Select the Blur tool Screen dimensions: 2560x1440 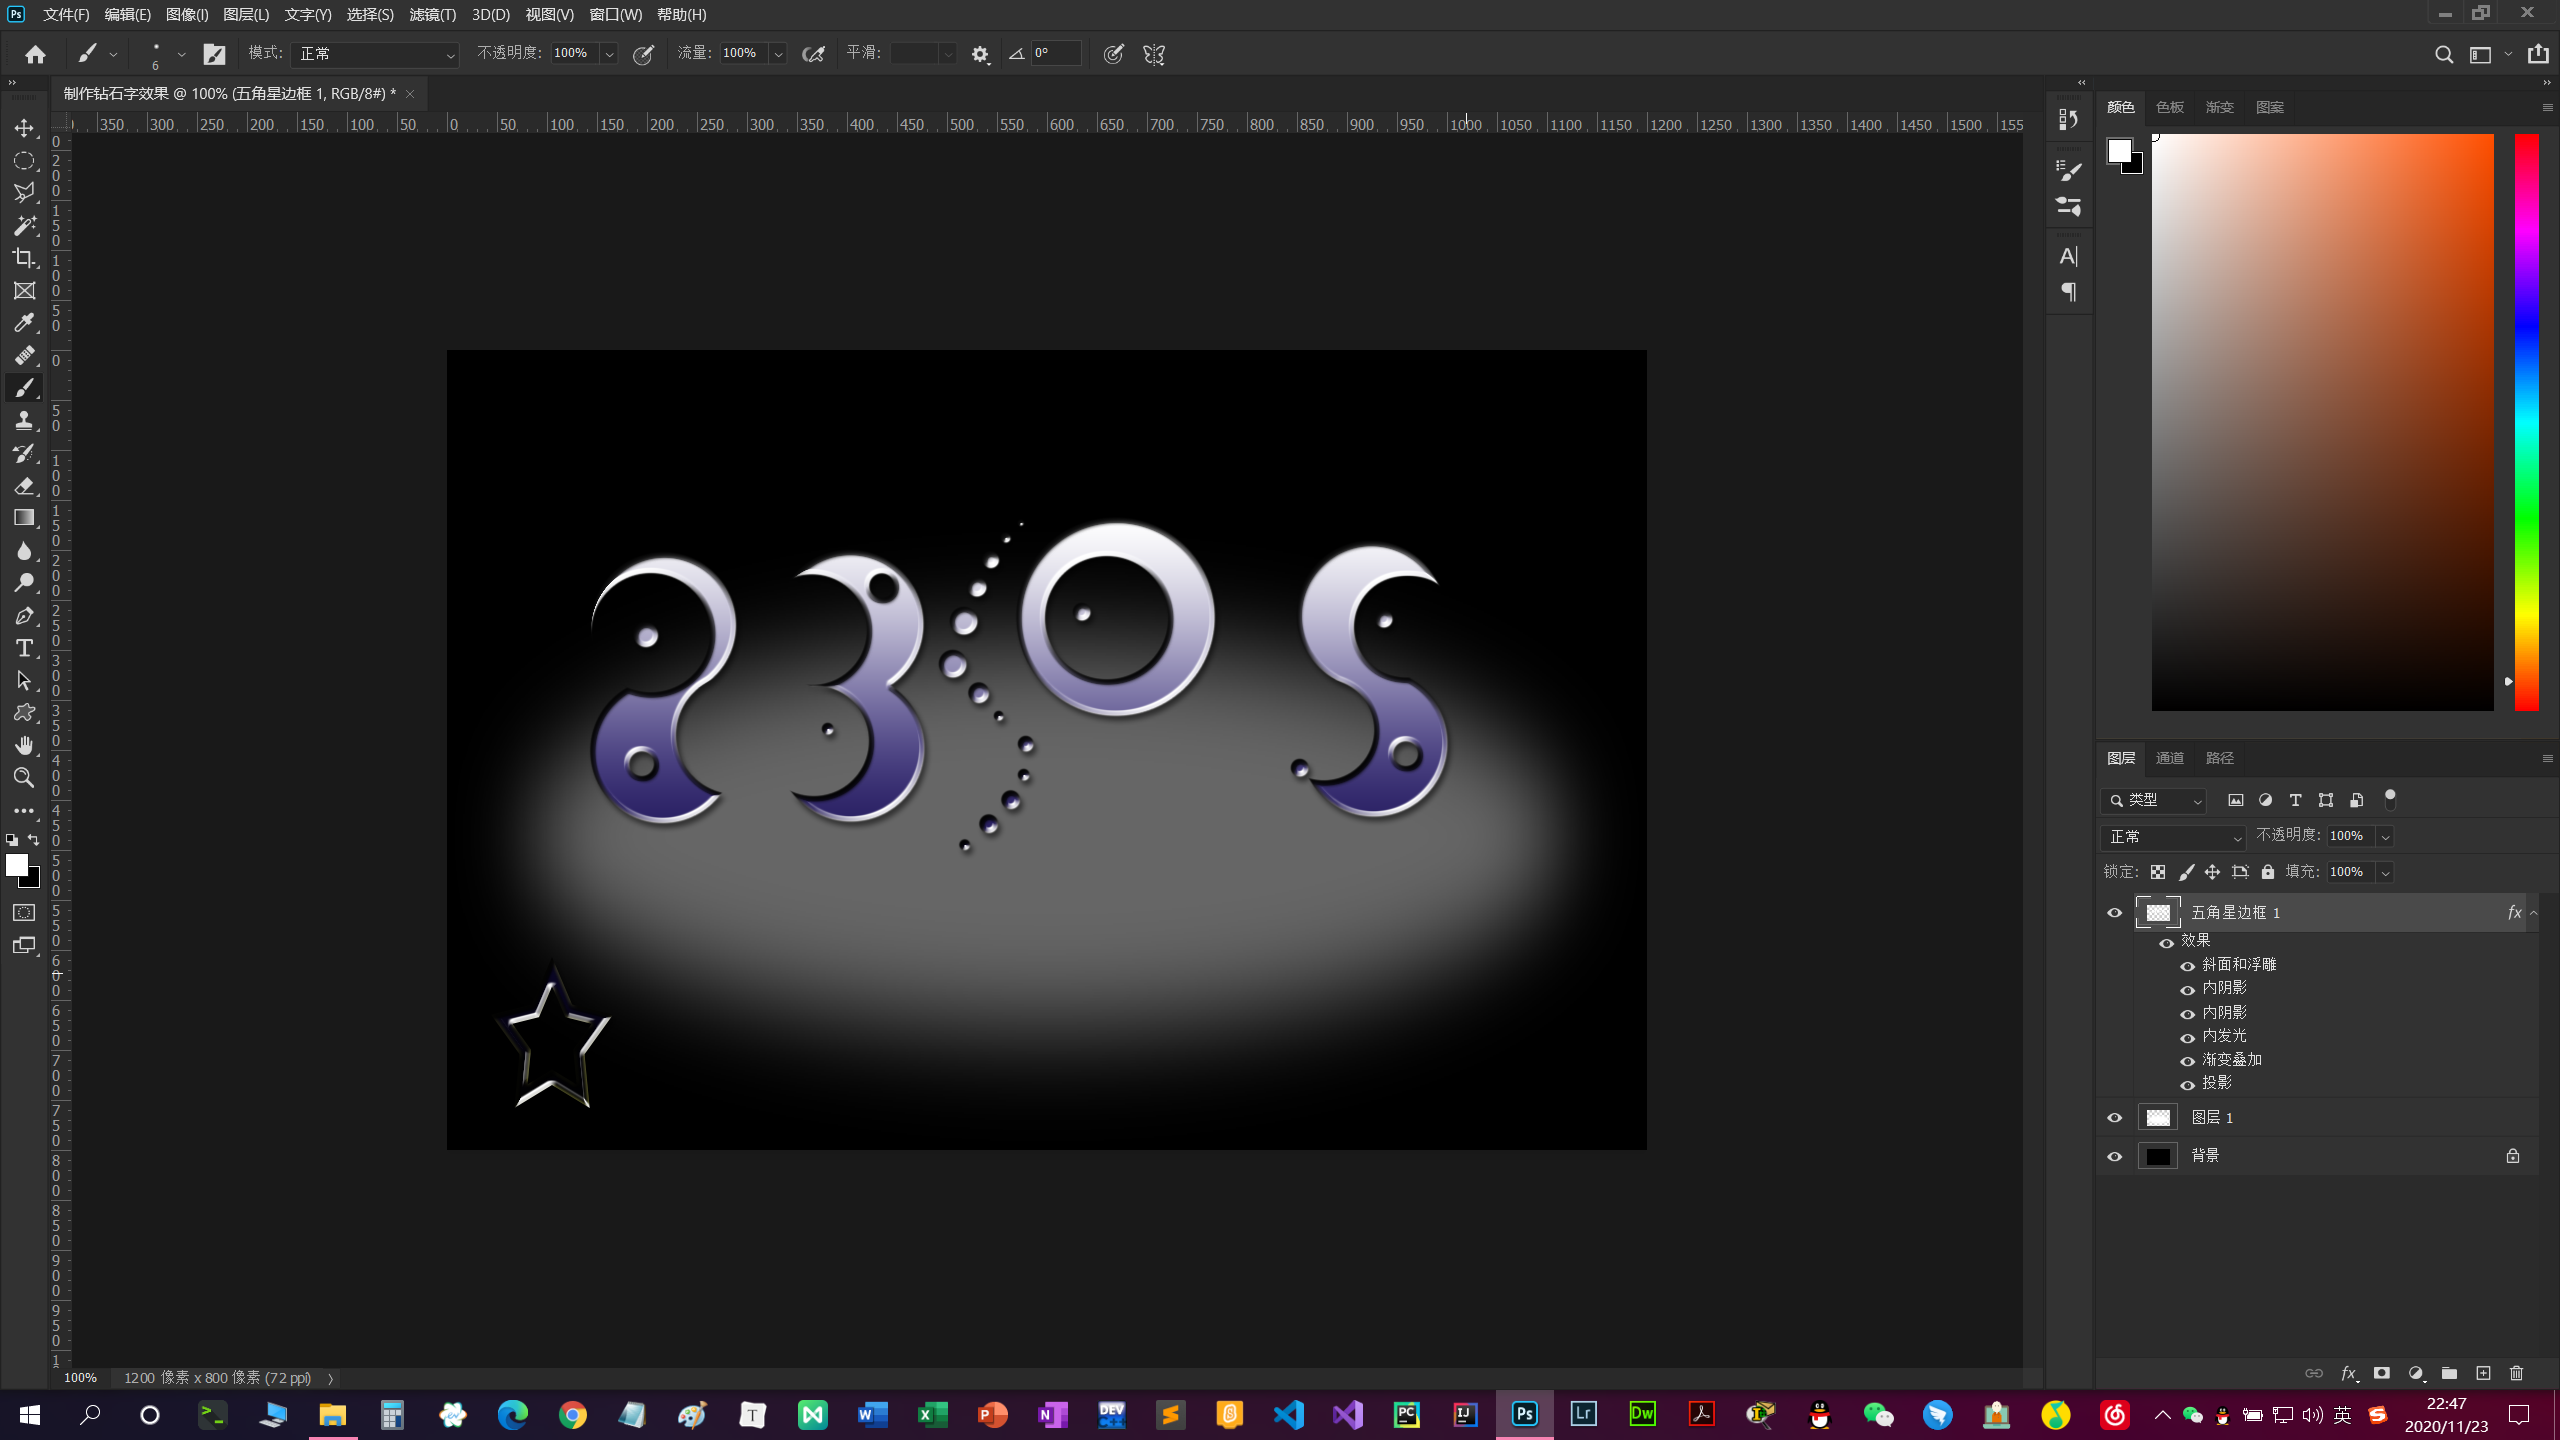pyautogui.click(x=24, y=551)
